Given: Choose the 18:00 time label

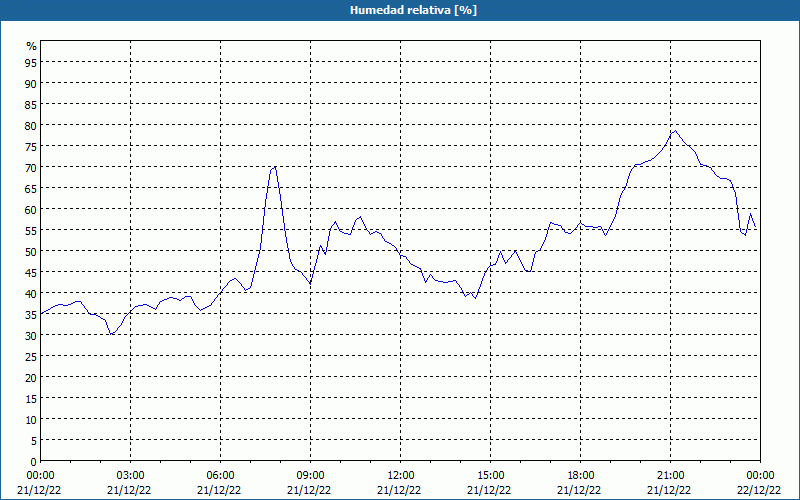Looking at the screenshot, I should 580,476.
